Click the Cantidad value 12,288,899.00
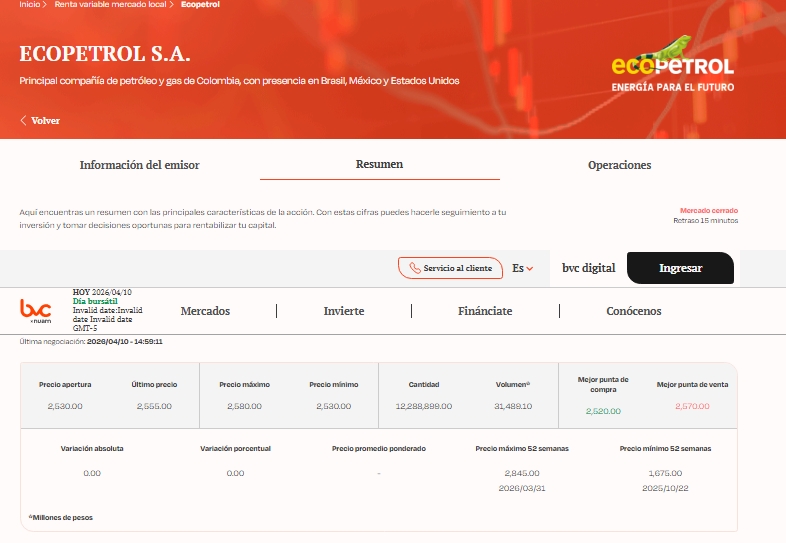 (x=424, y=406)
